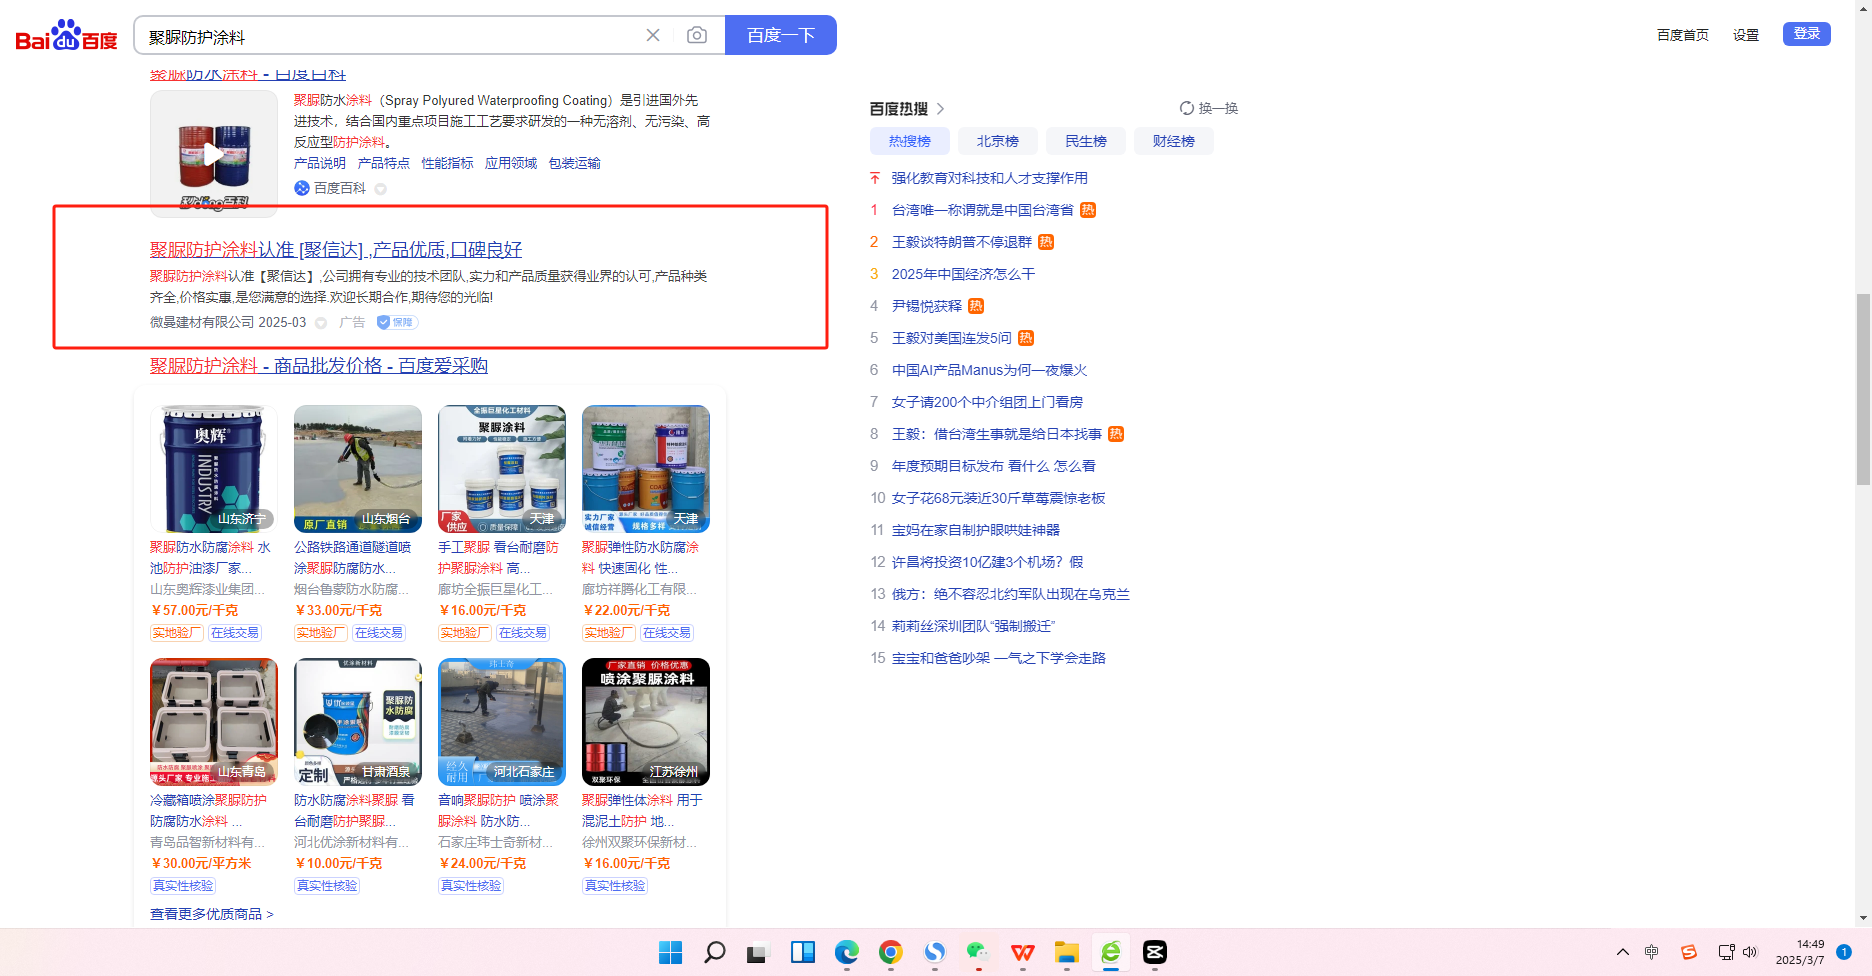Click into the search input field

pos(390,36)
